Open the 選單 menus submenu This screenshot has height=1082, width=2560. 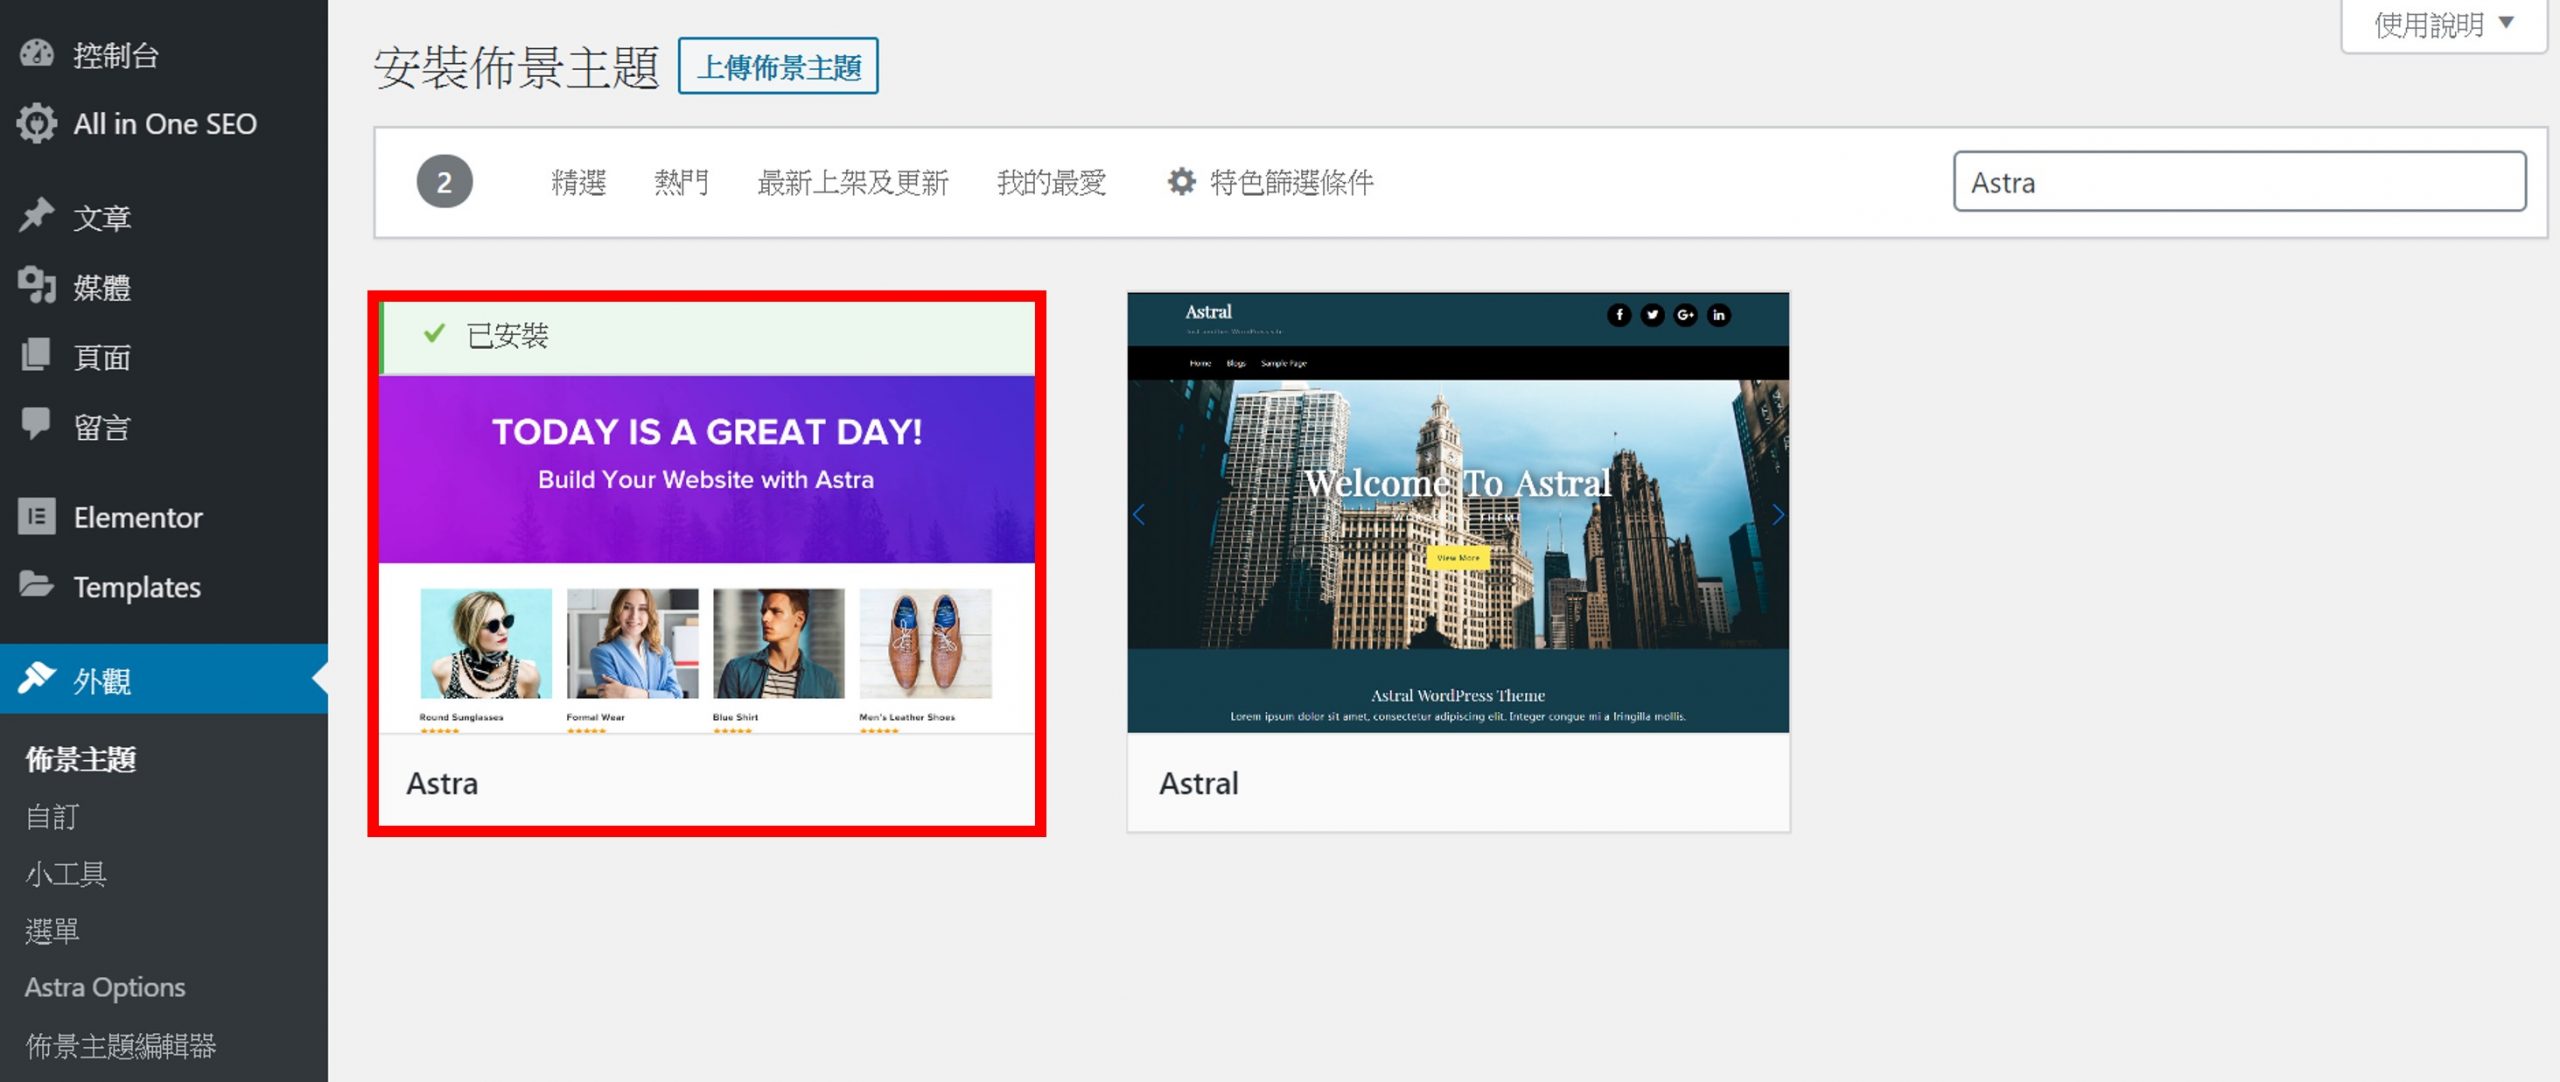click(x=52, y=930)
